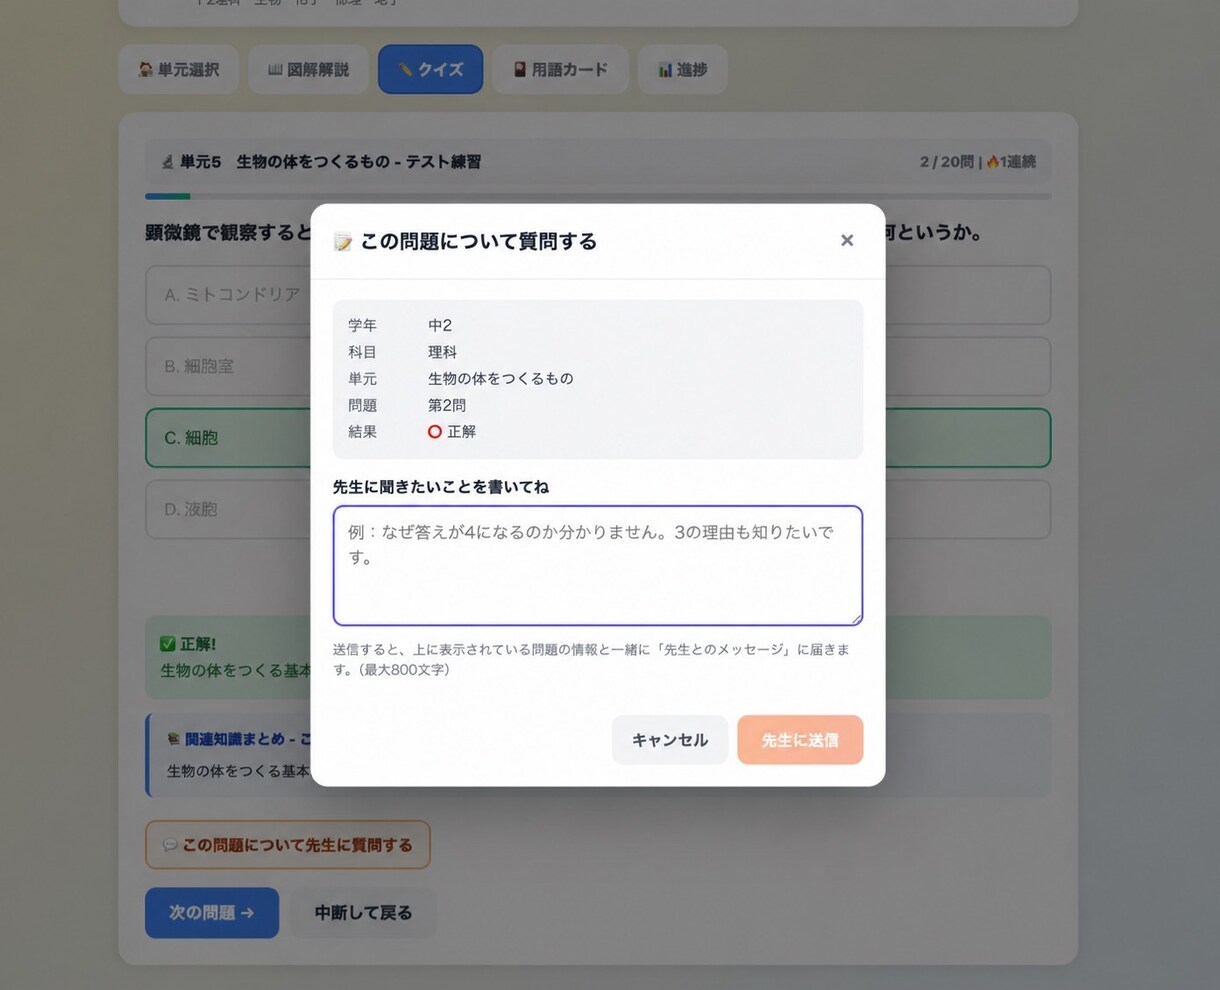Viewport: 1220px width, 990px height.
Task: Open the 単元選択 tab
Action: pos(179,69)
